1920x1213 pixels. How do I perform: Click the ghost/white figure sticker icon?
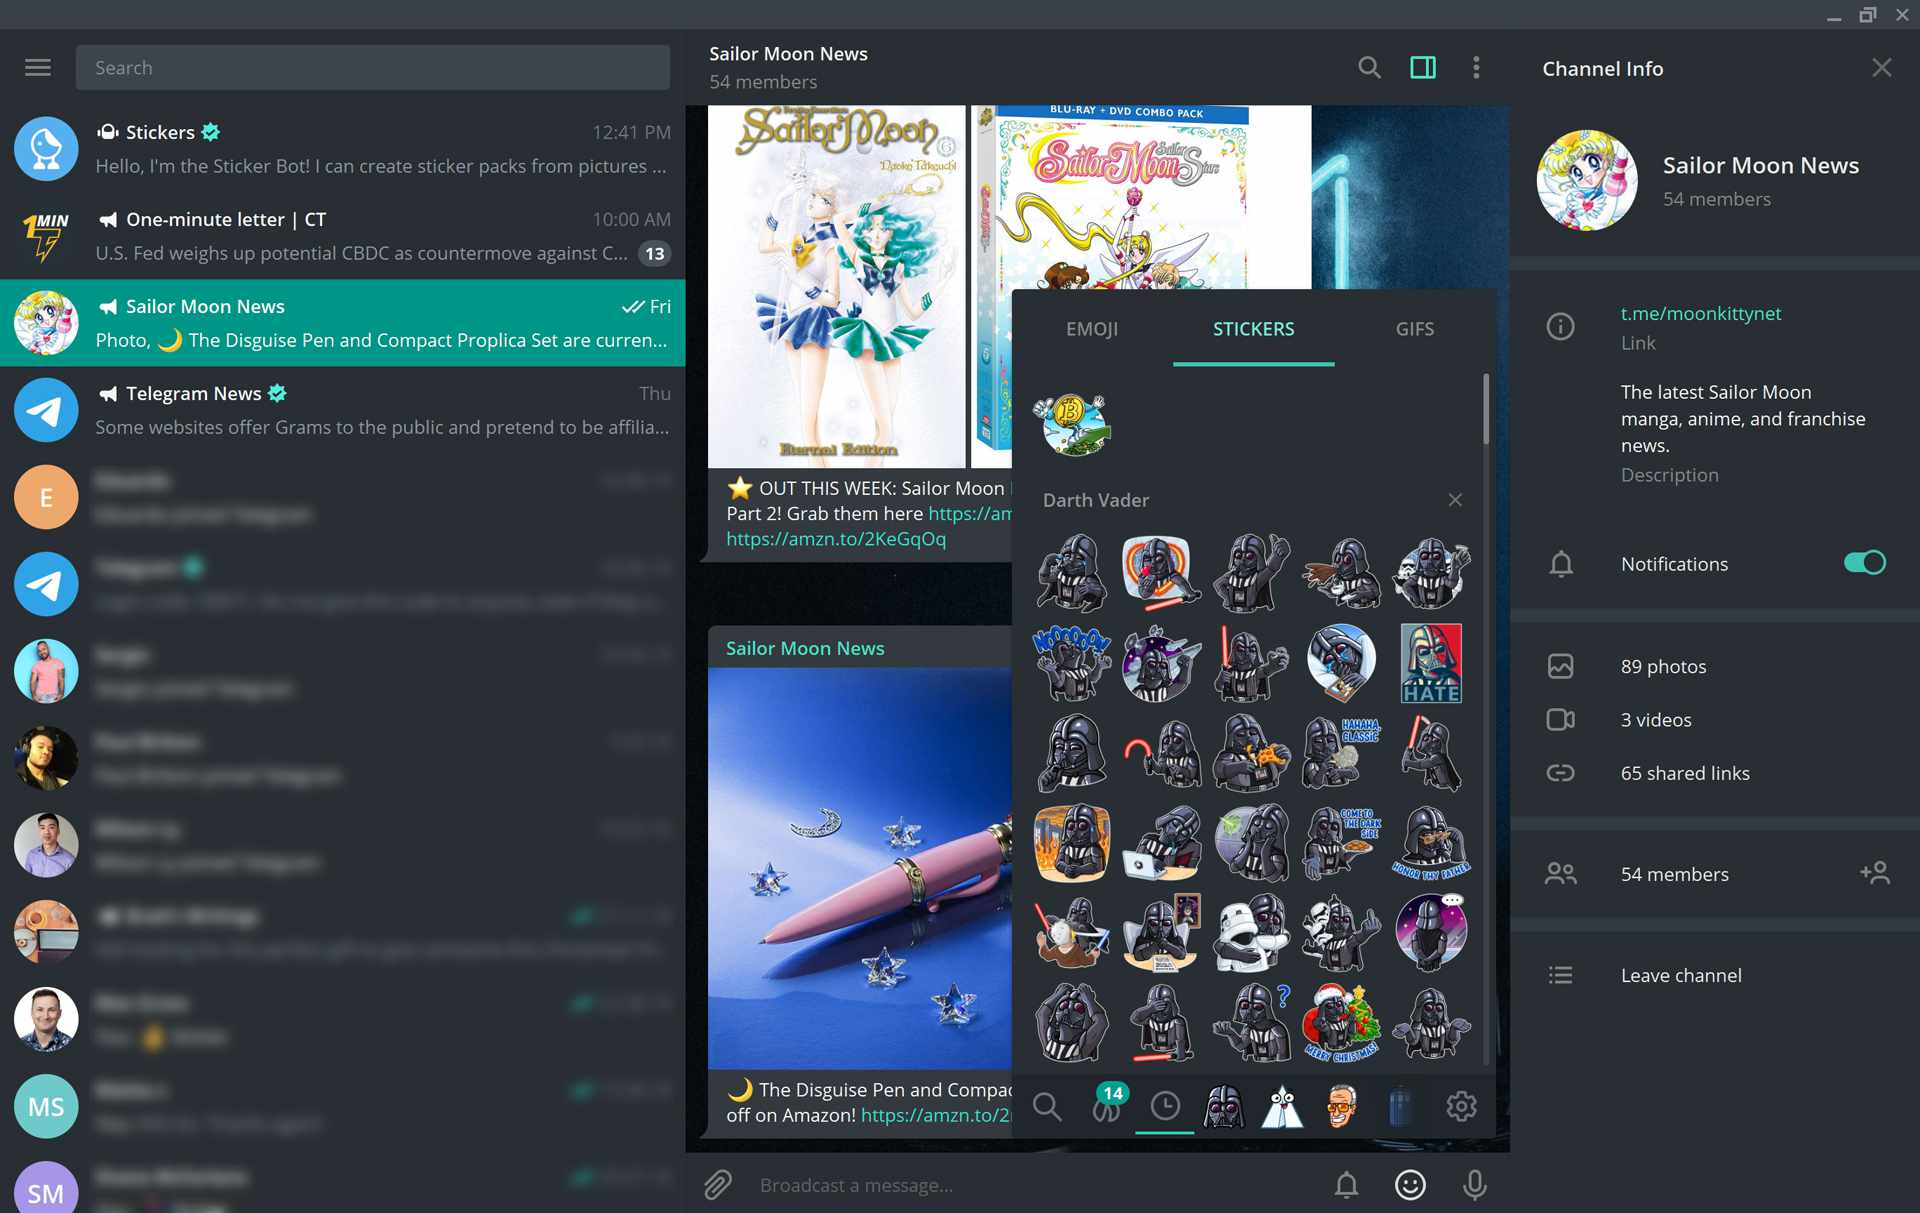point(1283,1105)
